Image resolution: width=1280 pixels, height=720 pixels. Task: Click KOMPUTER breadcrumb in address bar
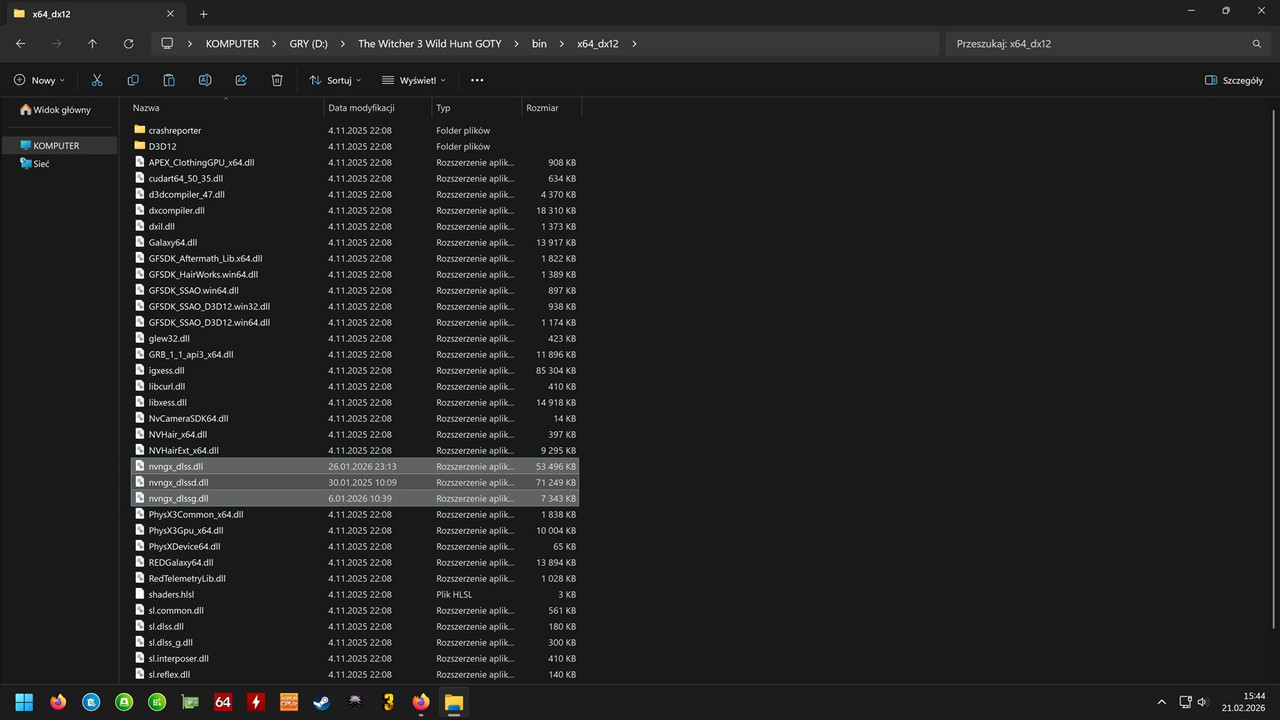232,44
